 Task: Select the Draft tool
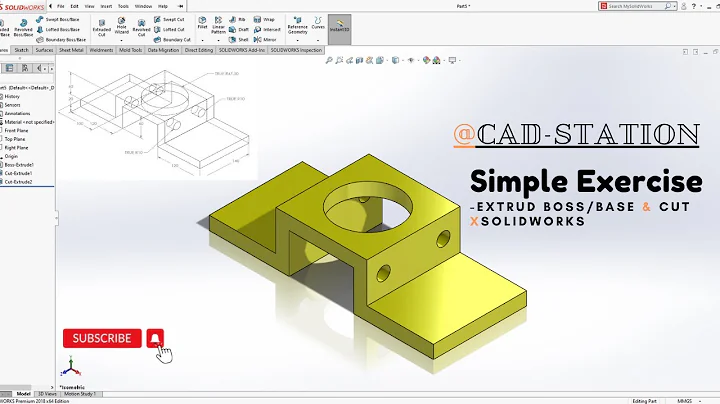[x=239, y=29]
